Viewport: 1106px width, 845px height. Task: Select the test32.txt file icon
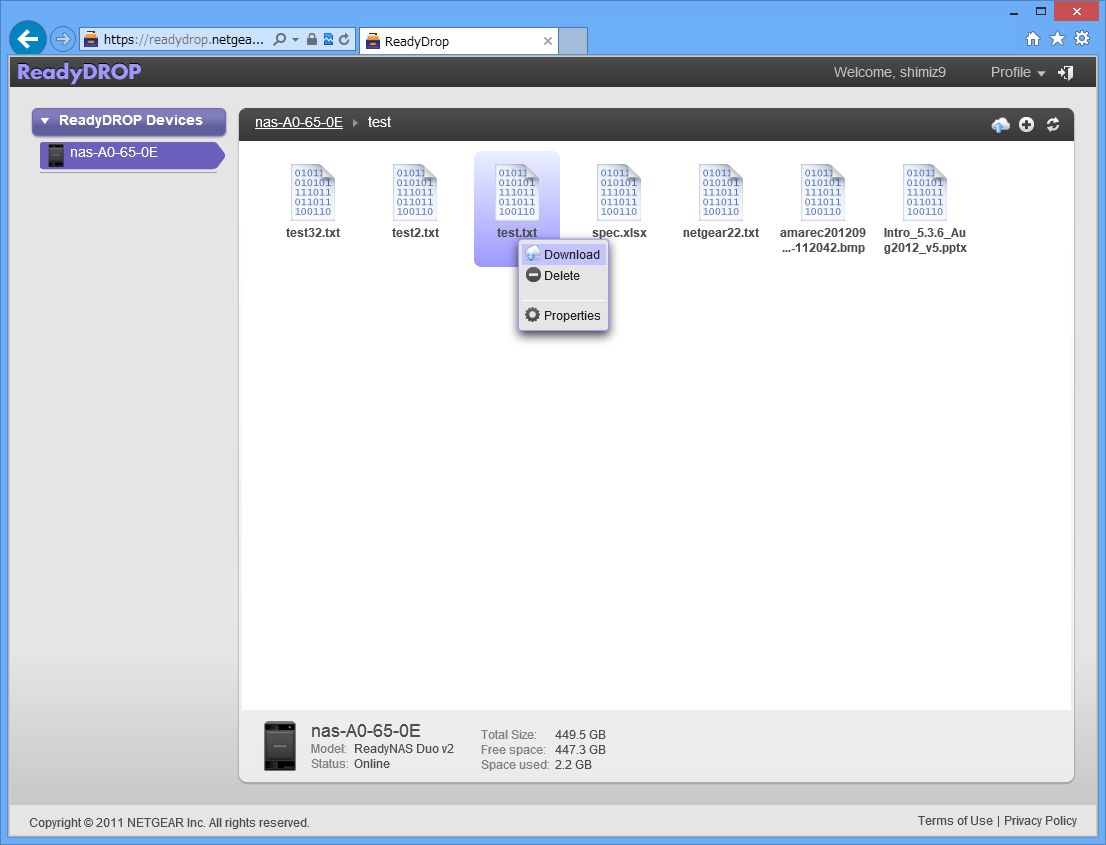(313, 193)
